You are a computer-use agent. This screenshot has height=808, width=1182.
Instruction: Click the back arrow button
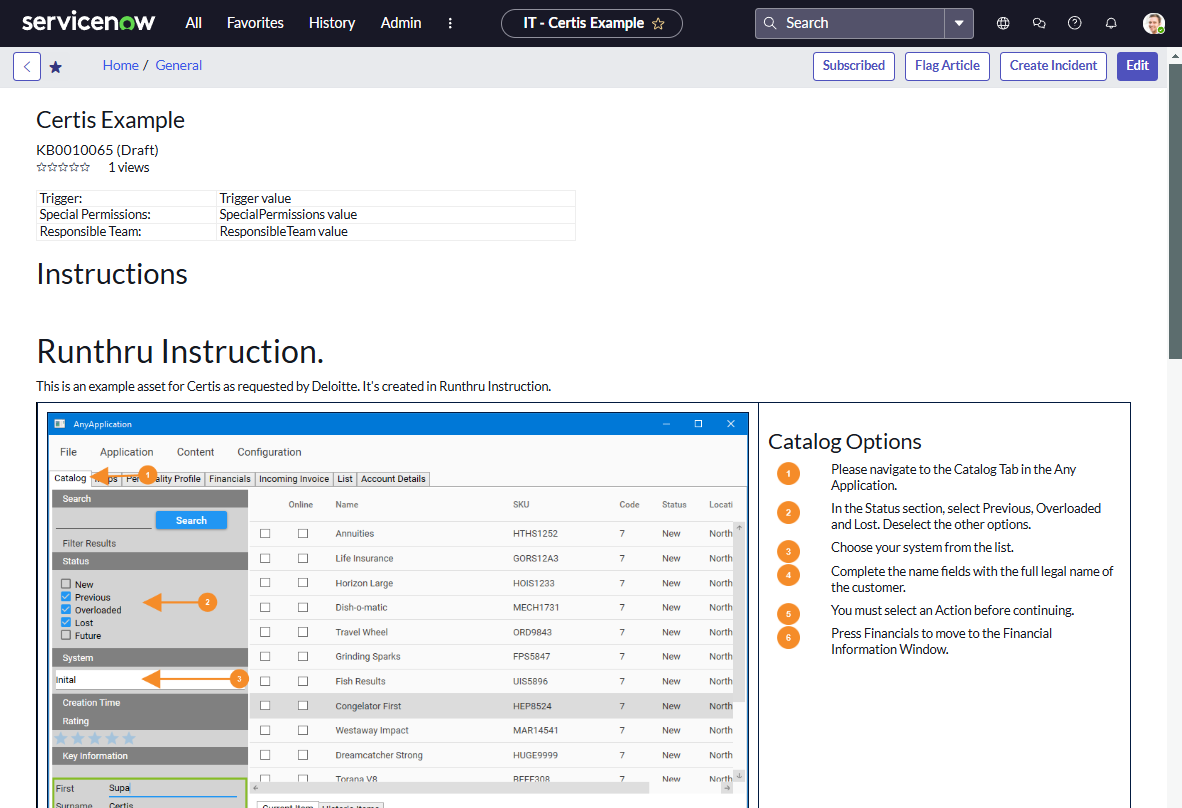pos(27,67)
